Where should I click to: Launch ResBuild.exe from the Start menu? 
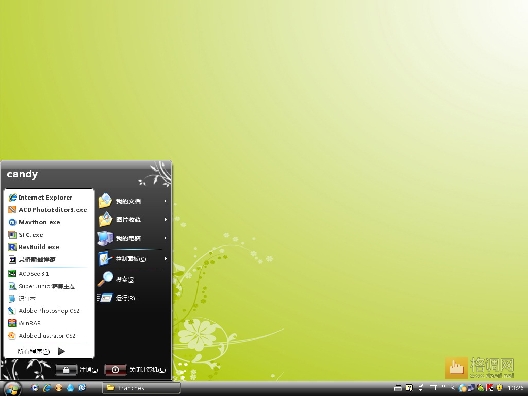[34, 247]
